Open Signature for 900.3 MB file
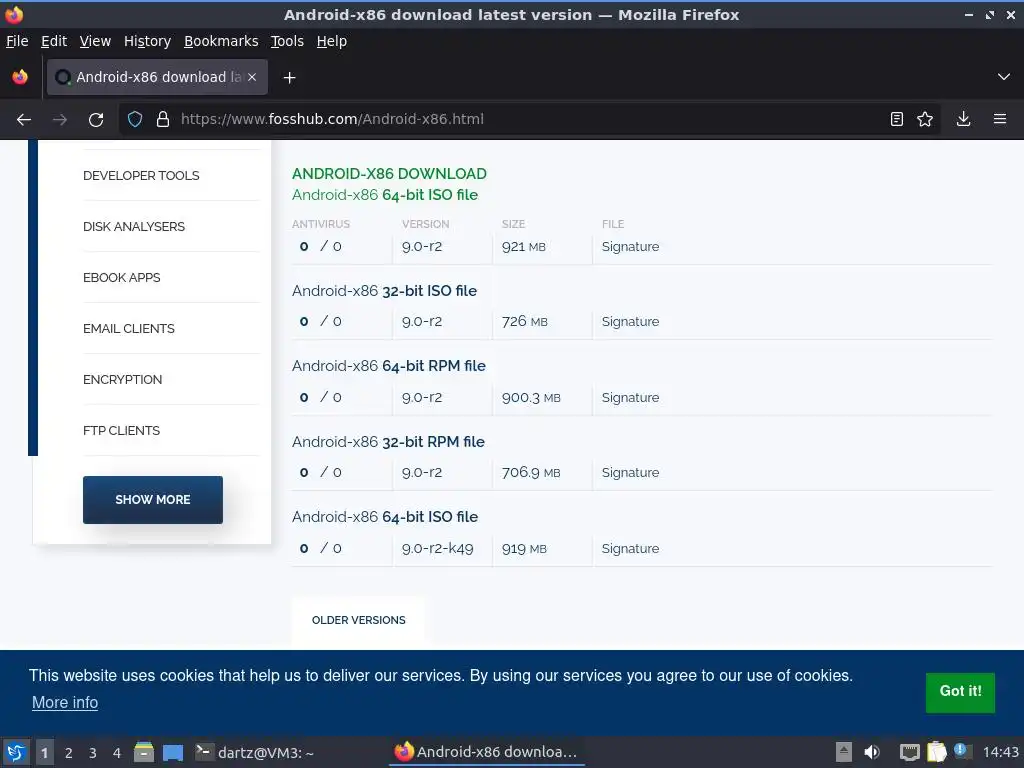The image size is (1024, 768). [x=630, y=398]
